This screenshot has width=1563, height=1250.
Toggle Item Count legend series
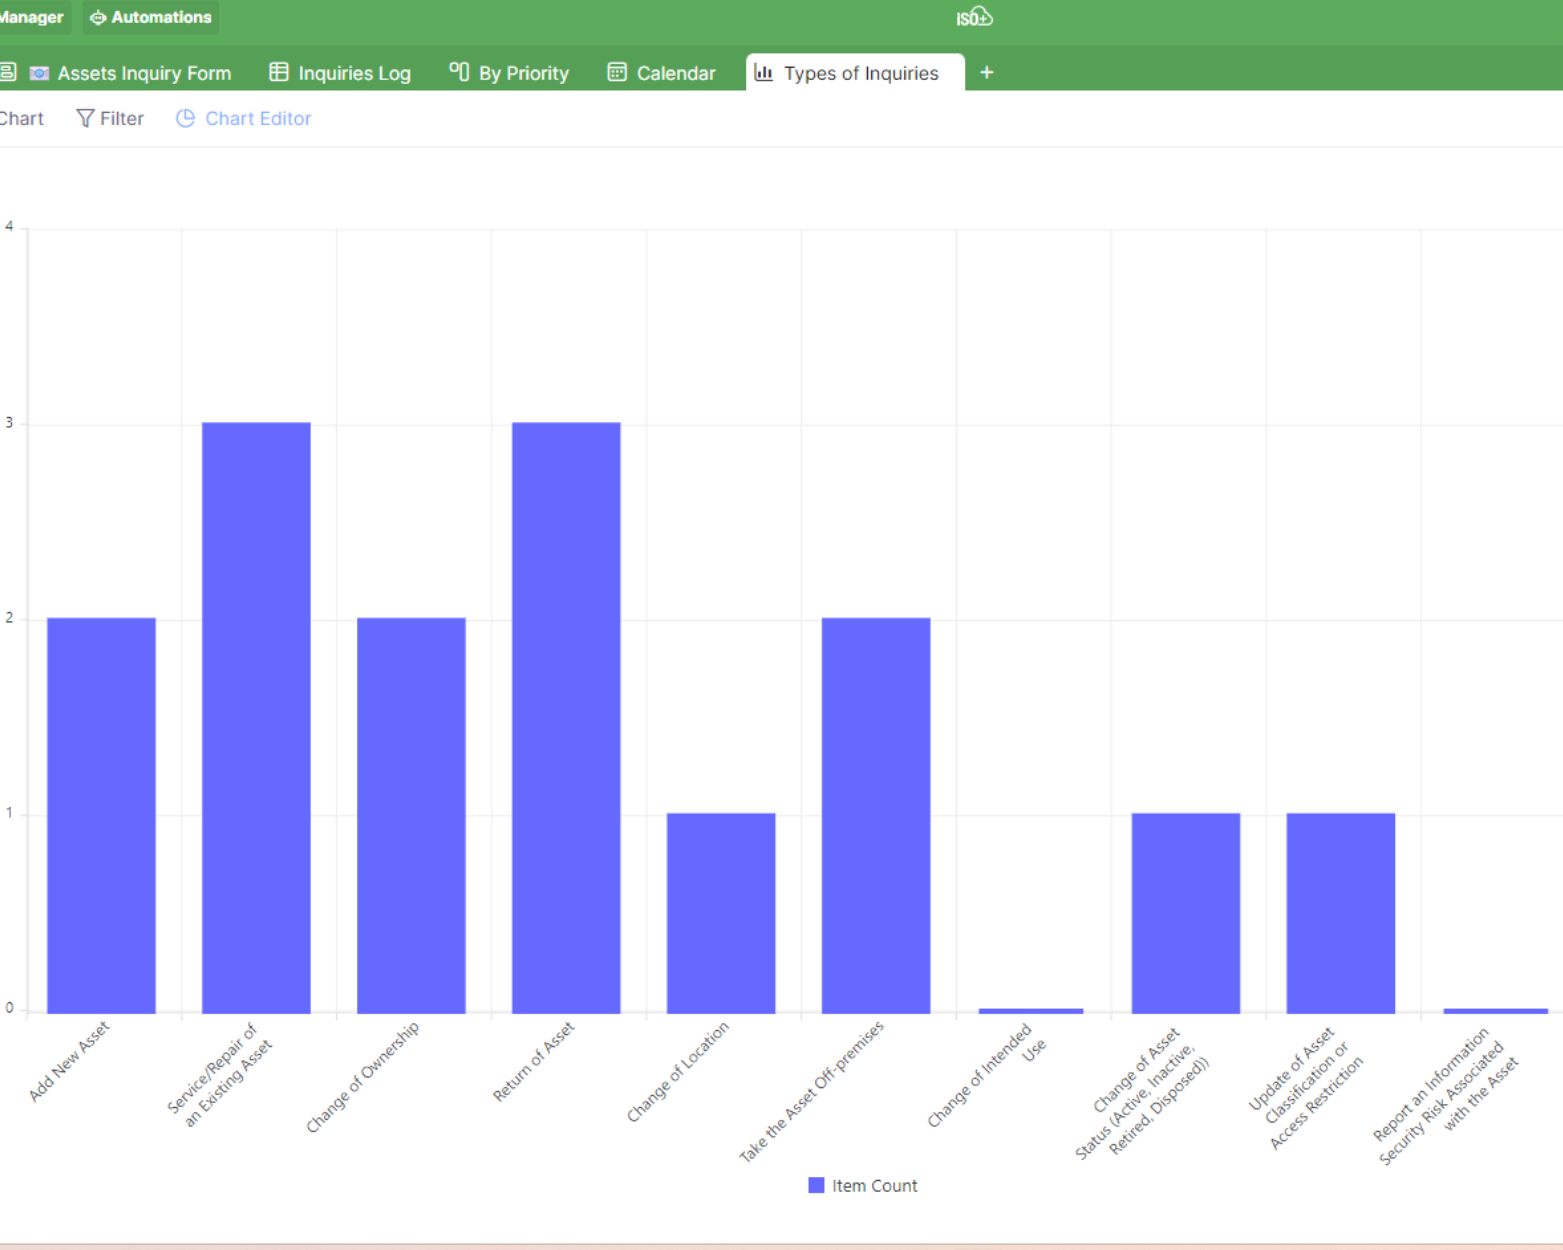[x=873, y=1185]
